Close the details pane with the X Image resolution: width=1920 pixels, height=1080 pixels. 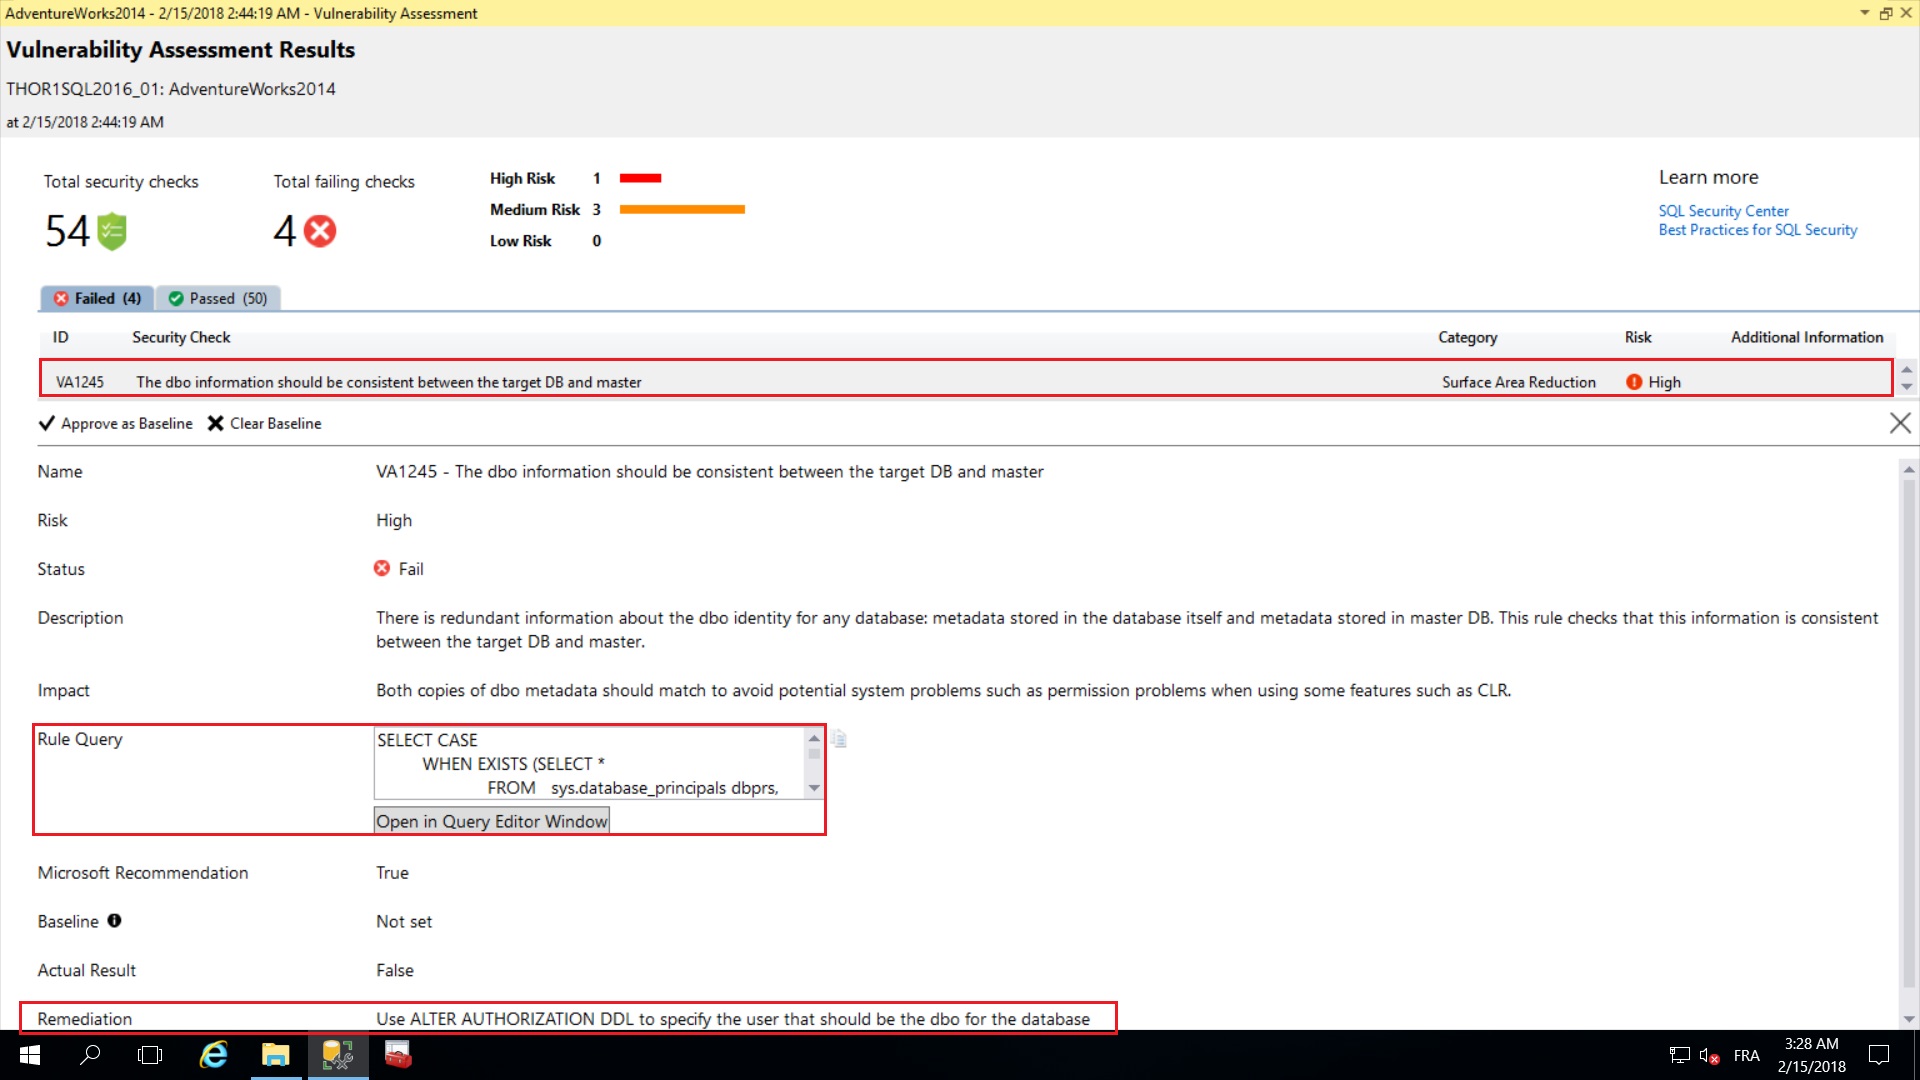coord(1900,423)
